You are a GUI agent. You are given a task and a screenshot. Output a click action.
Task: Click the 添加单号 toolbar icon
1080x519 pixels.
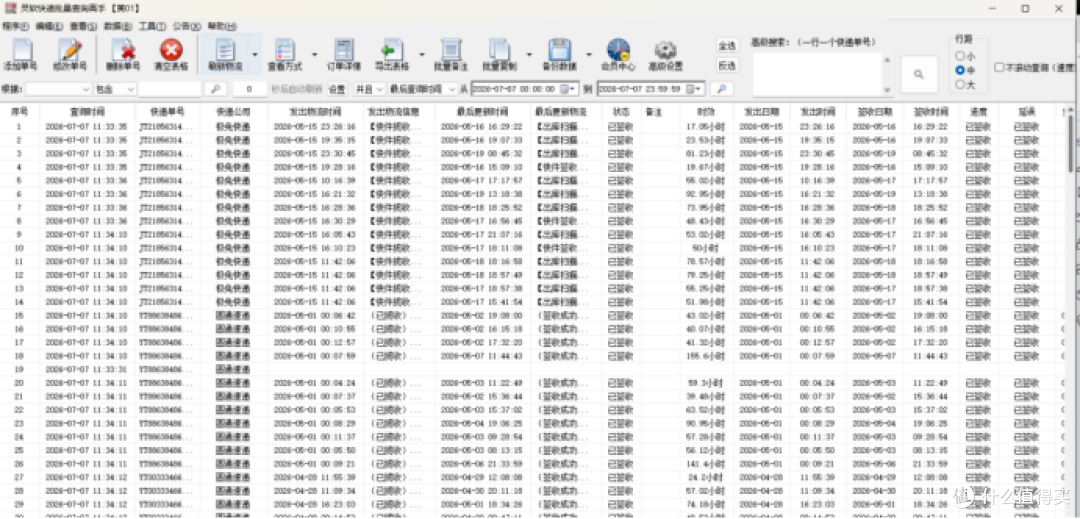21,54
